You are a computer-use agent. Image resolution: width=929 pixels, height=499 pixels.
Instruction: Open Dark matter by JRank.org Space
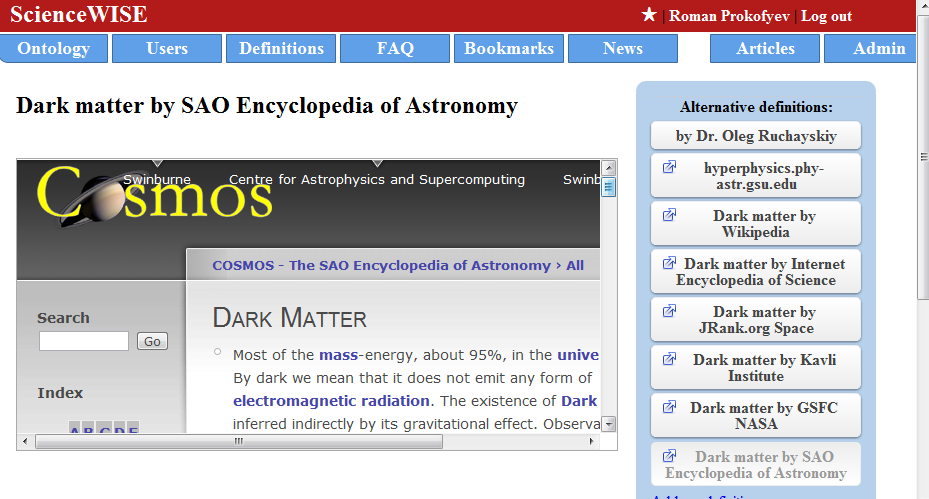[756, 319]
